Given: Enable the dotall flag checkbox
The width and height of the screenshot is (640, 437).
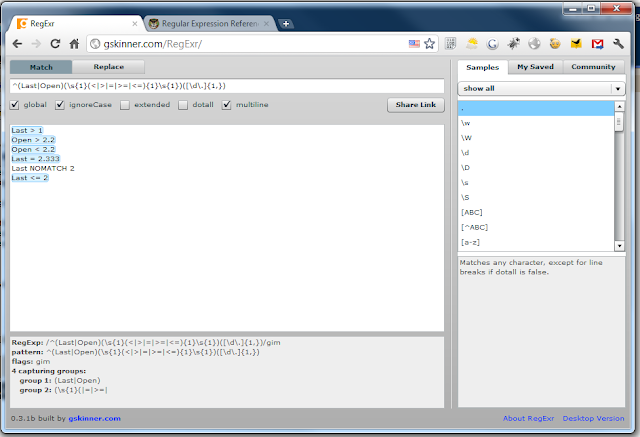Looking at the screenshot, I should (183, 105).
